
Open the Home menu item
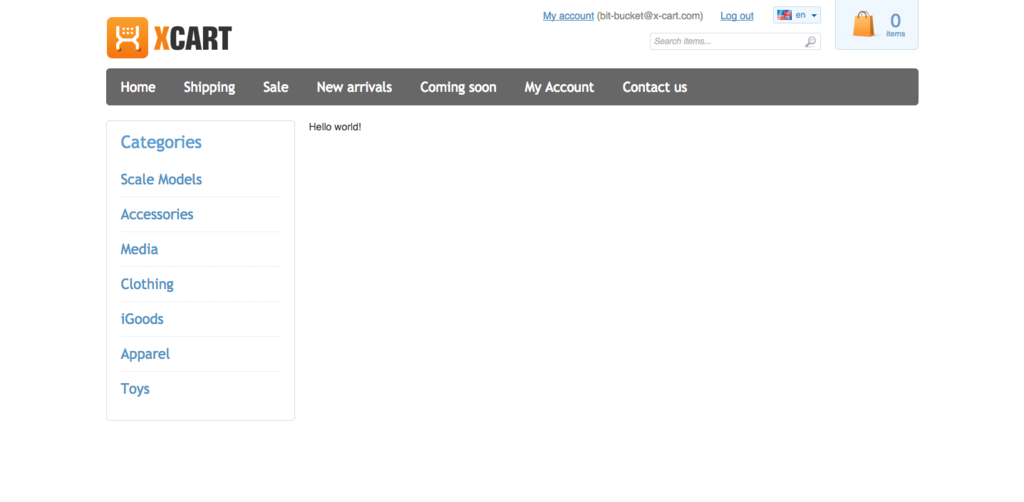coord(138,87)
